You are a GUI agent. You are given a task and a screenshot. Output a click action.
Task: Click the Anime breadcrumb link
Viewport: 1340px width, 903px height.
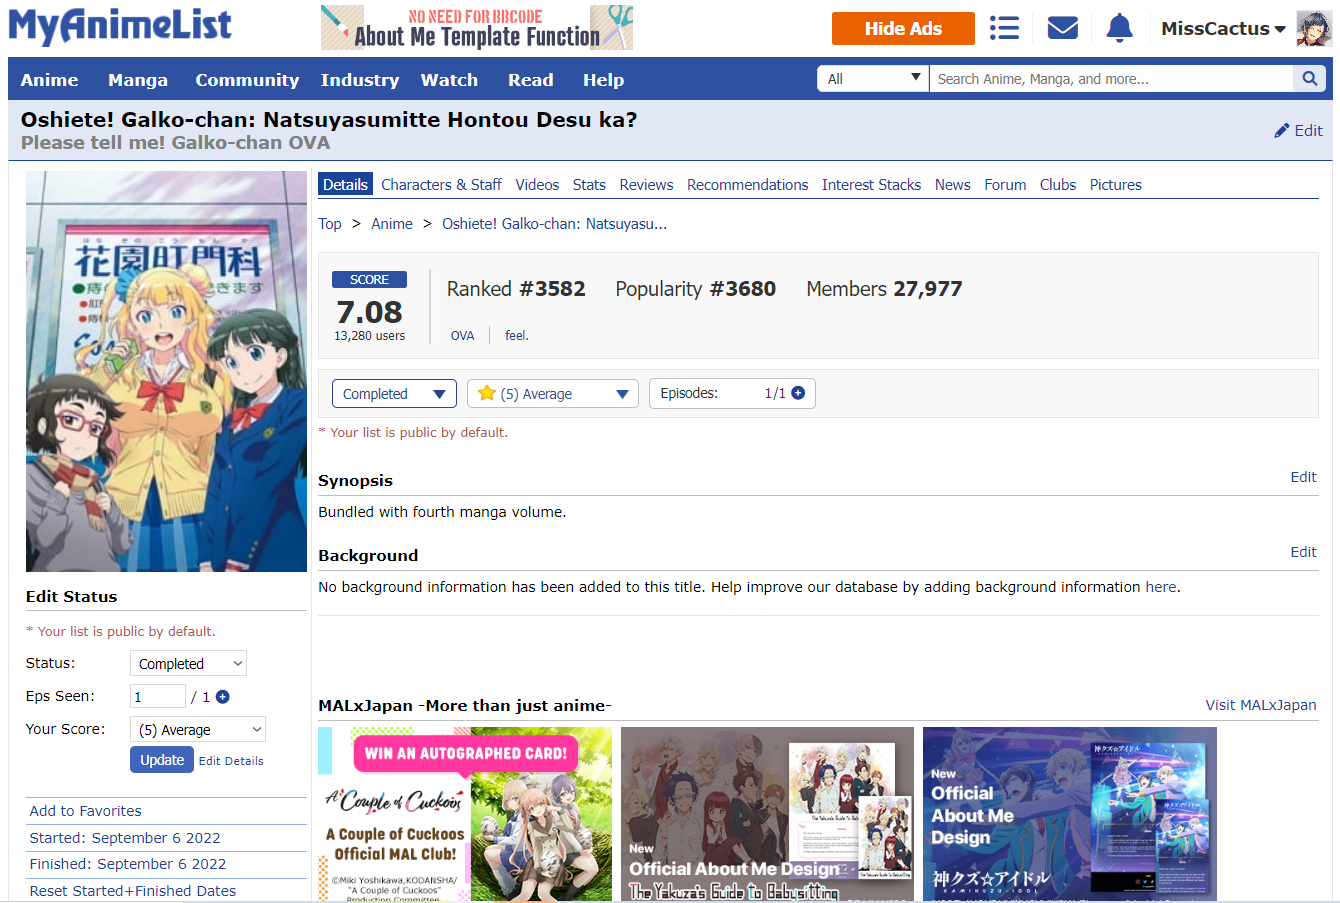click(392, 224)
